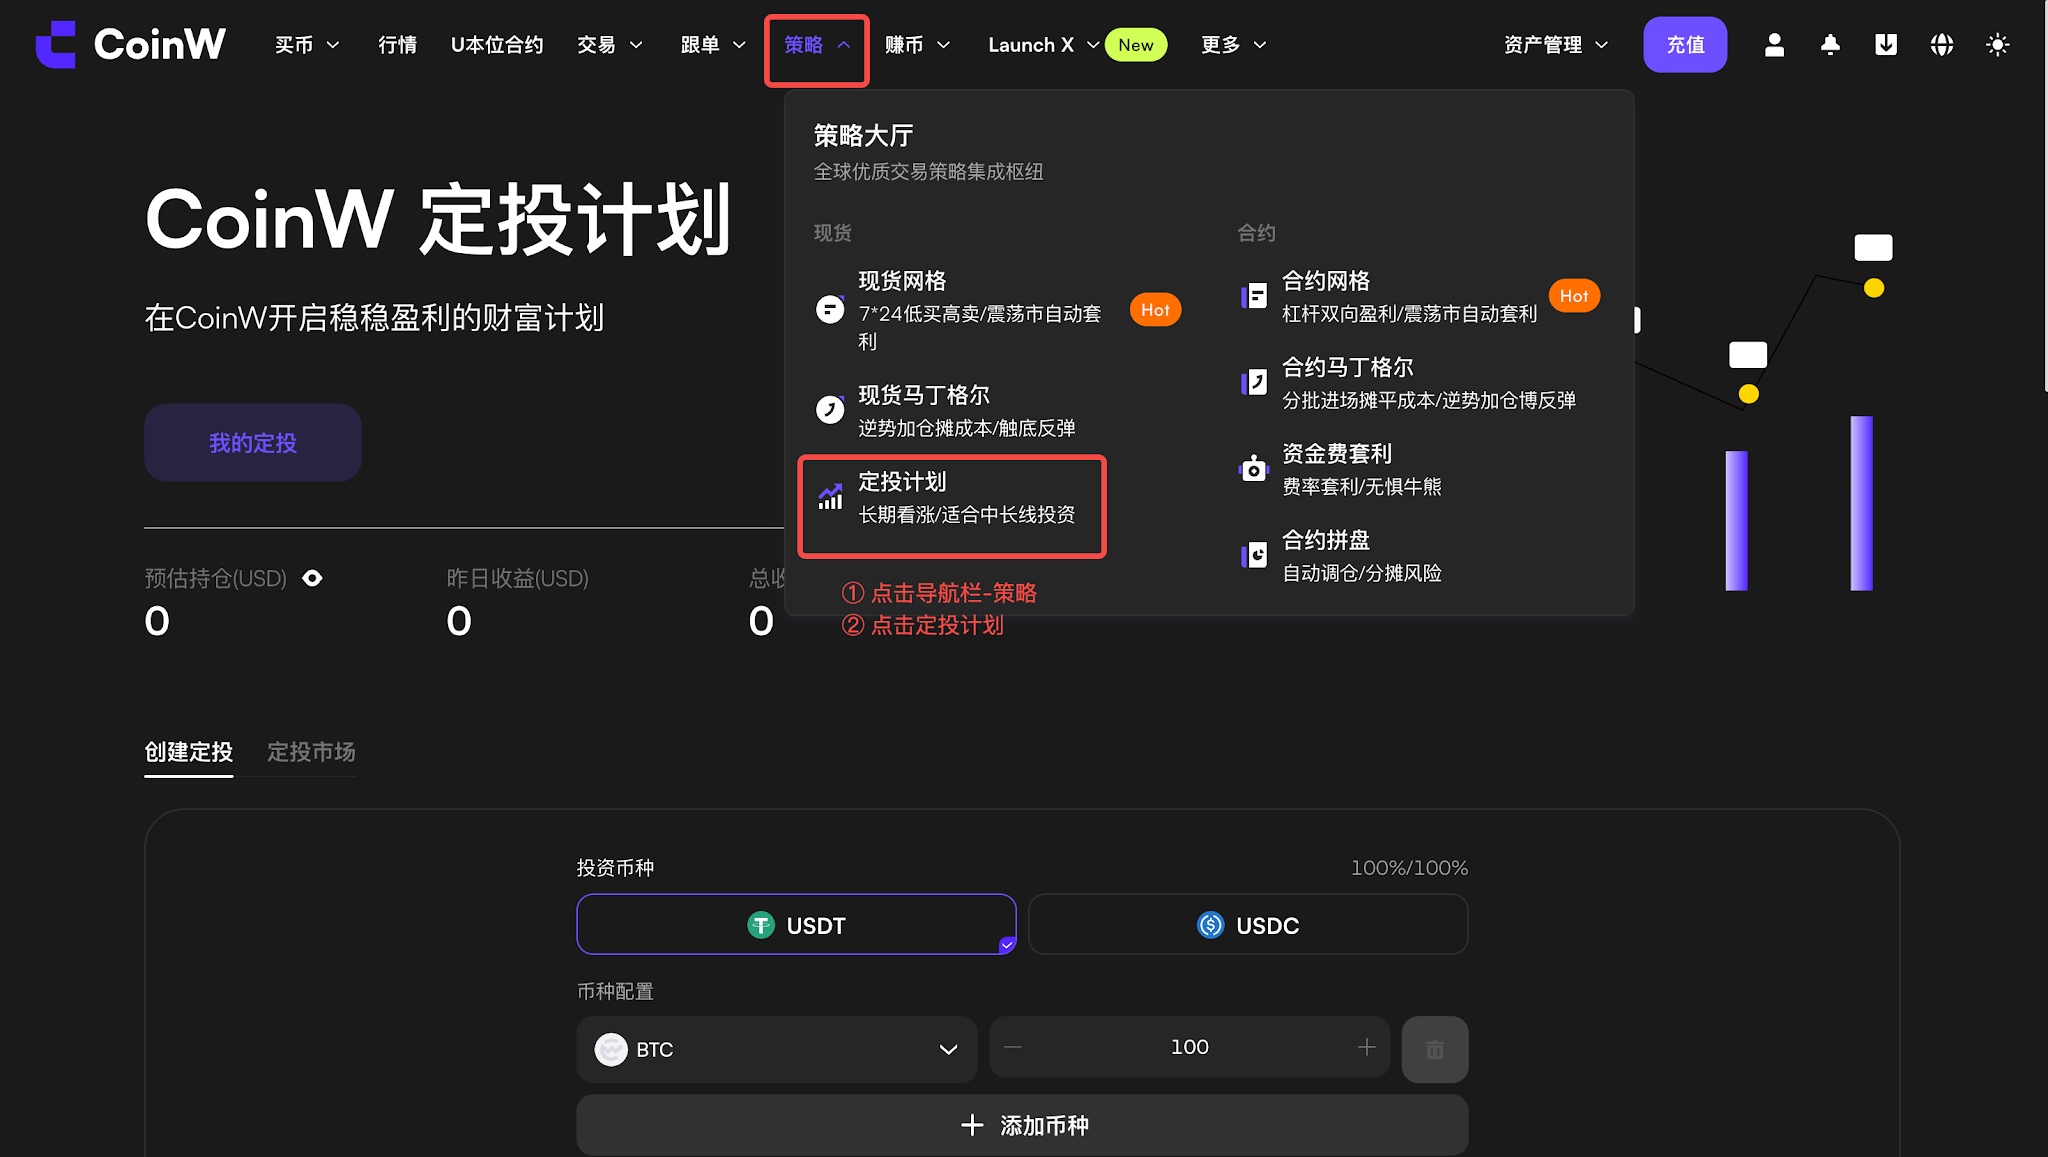Image resolution: width=2048 pixels, height=1157 pixels.
Task: Expand the Launch X menu
Action: pyautogui.click(x=1044, y=45)
